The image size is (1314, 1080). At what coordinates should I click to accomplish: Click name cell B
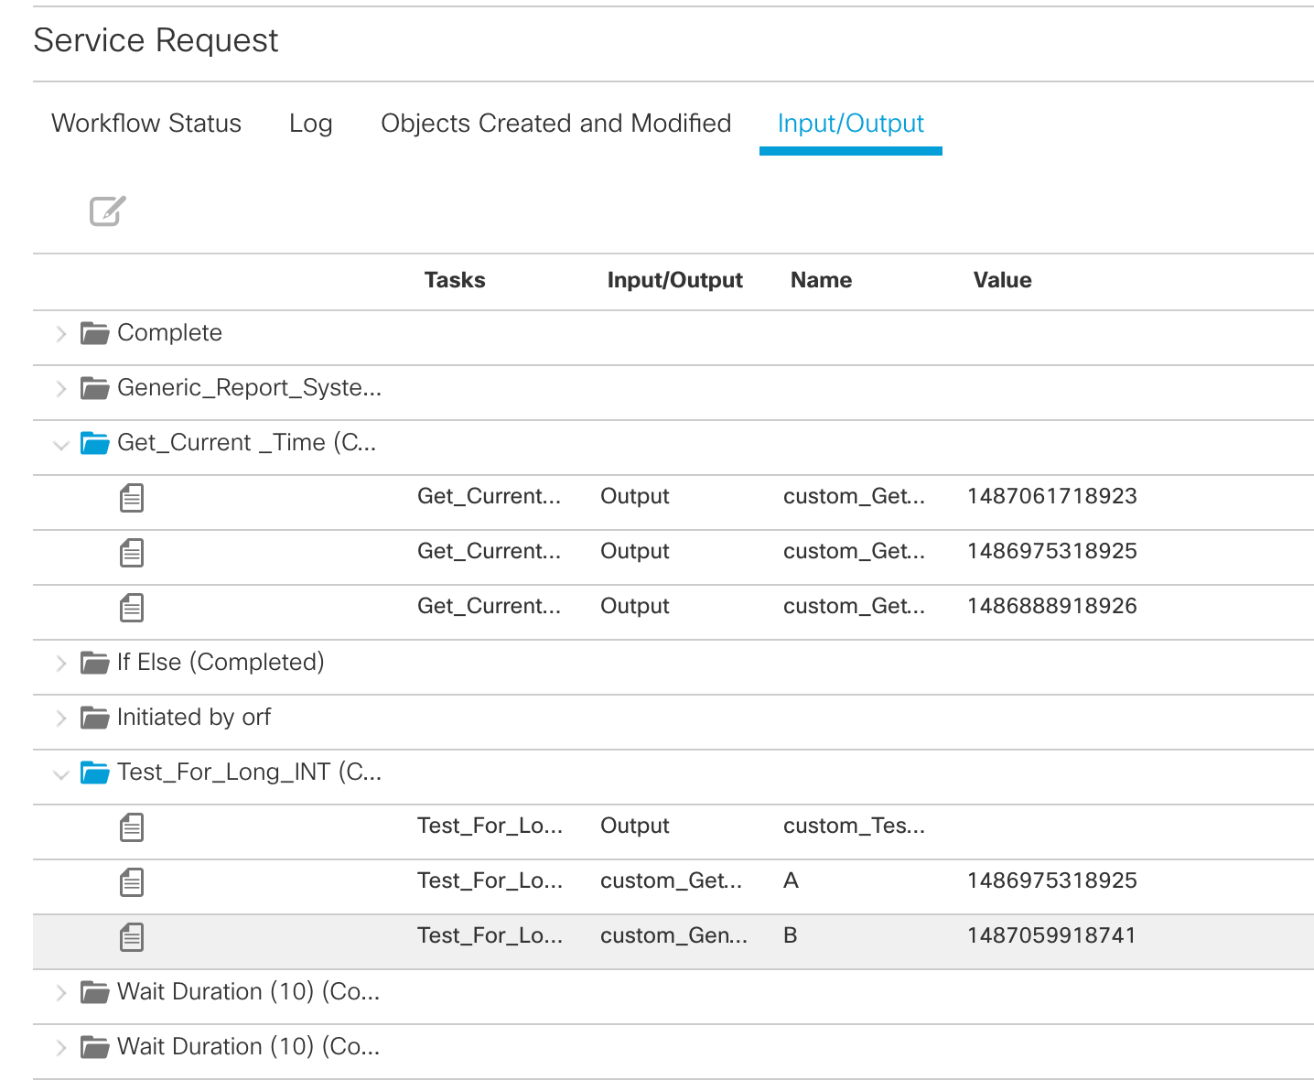click(x=790, y=936)
